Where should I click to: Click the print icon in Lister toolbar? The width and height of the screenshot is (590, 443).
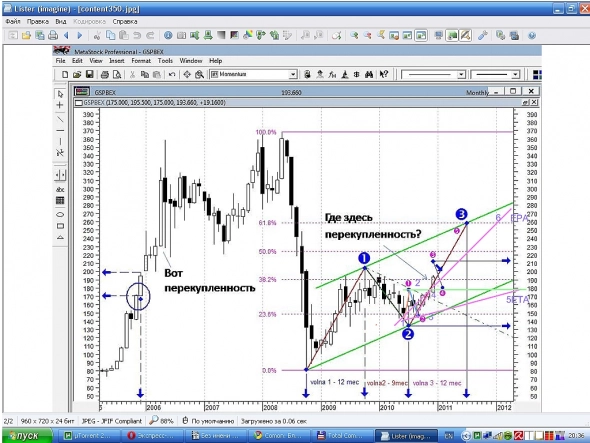pos(53,35)
